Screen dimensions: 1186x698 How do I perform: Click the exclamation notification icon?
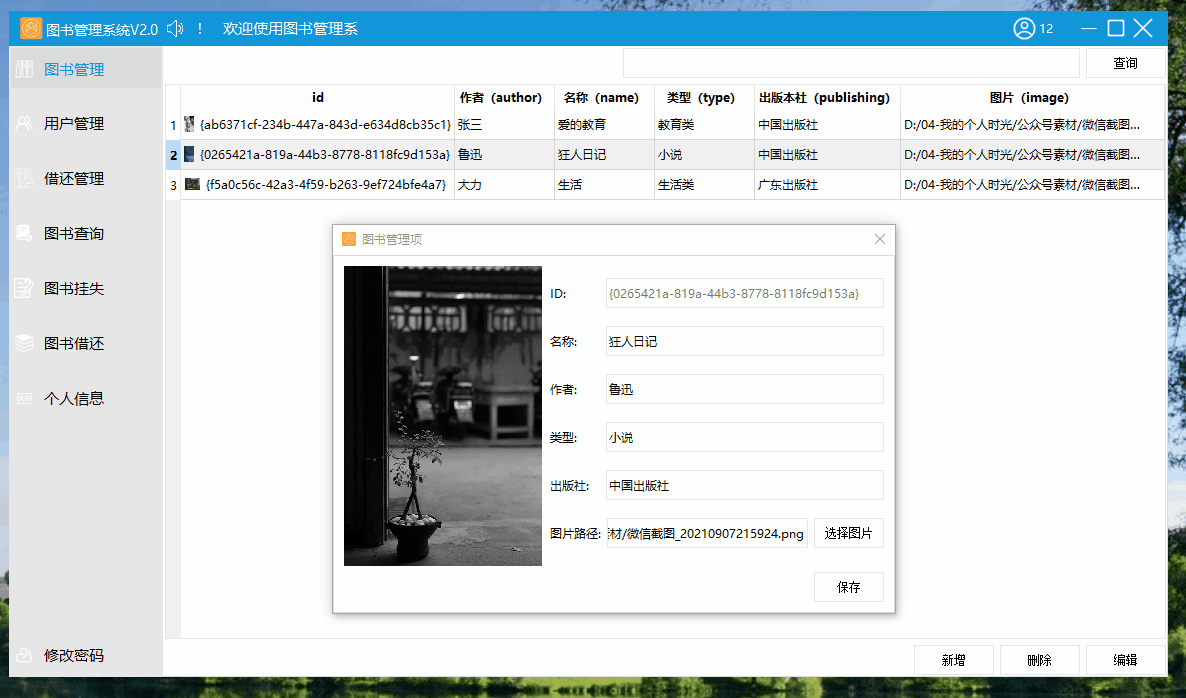coord(199,28)
